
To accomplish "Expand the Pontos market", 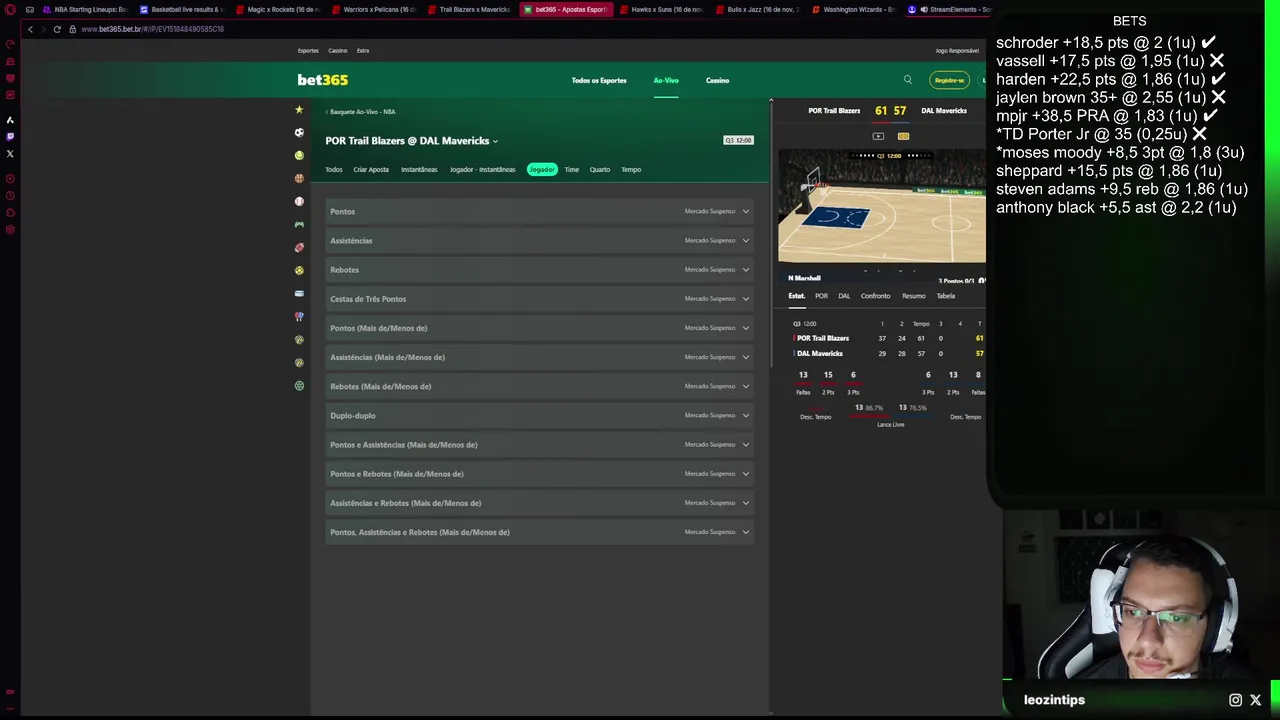I will click(540, 211).
